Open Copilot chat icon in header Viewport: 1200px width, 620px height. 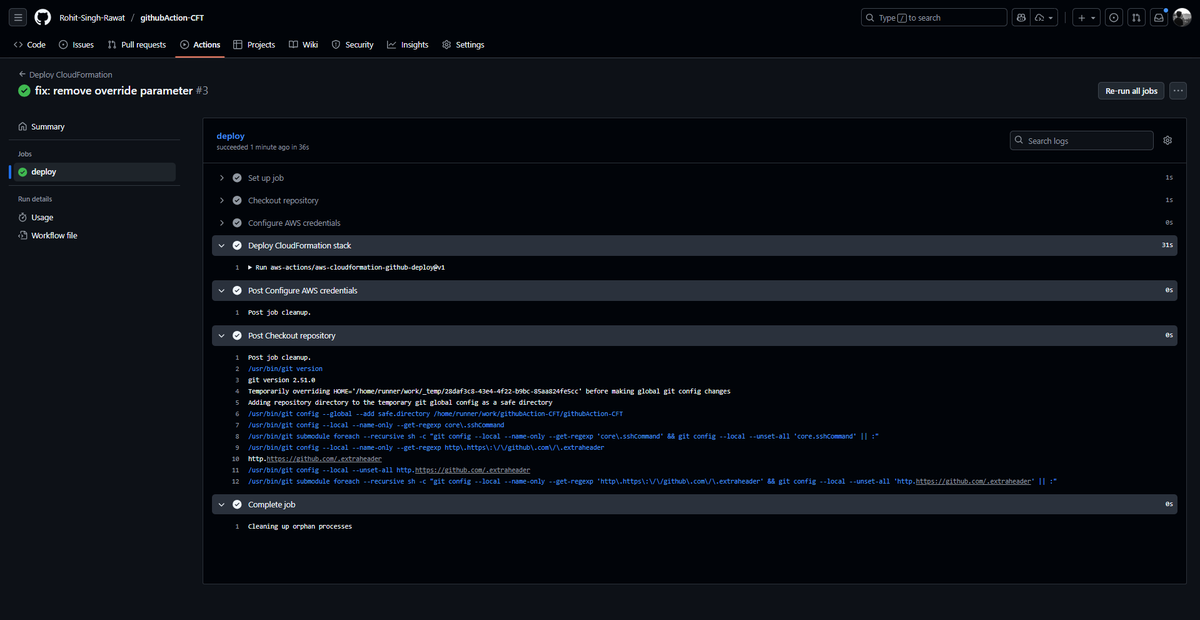click(x=1020, y=17)
